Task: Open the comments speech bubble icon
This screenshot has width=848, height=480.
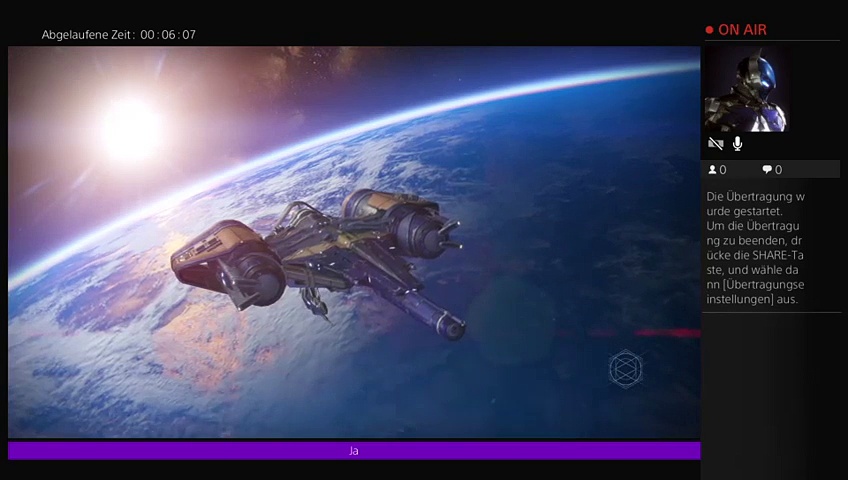Action: pyautogui.click(x=767, y=170)
